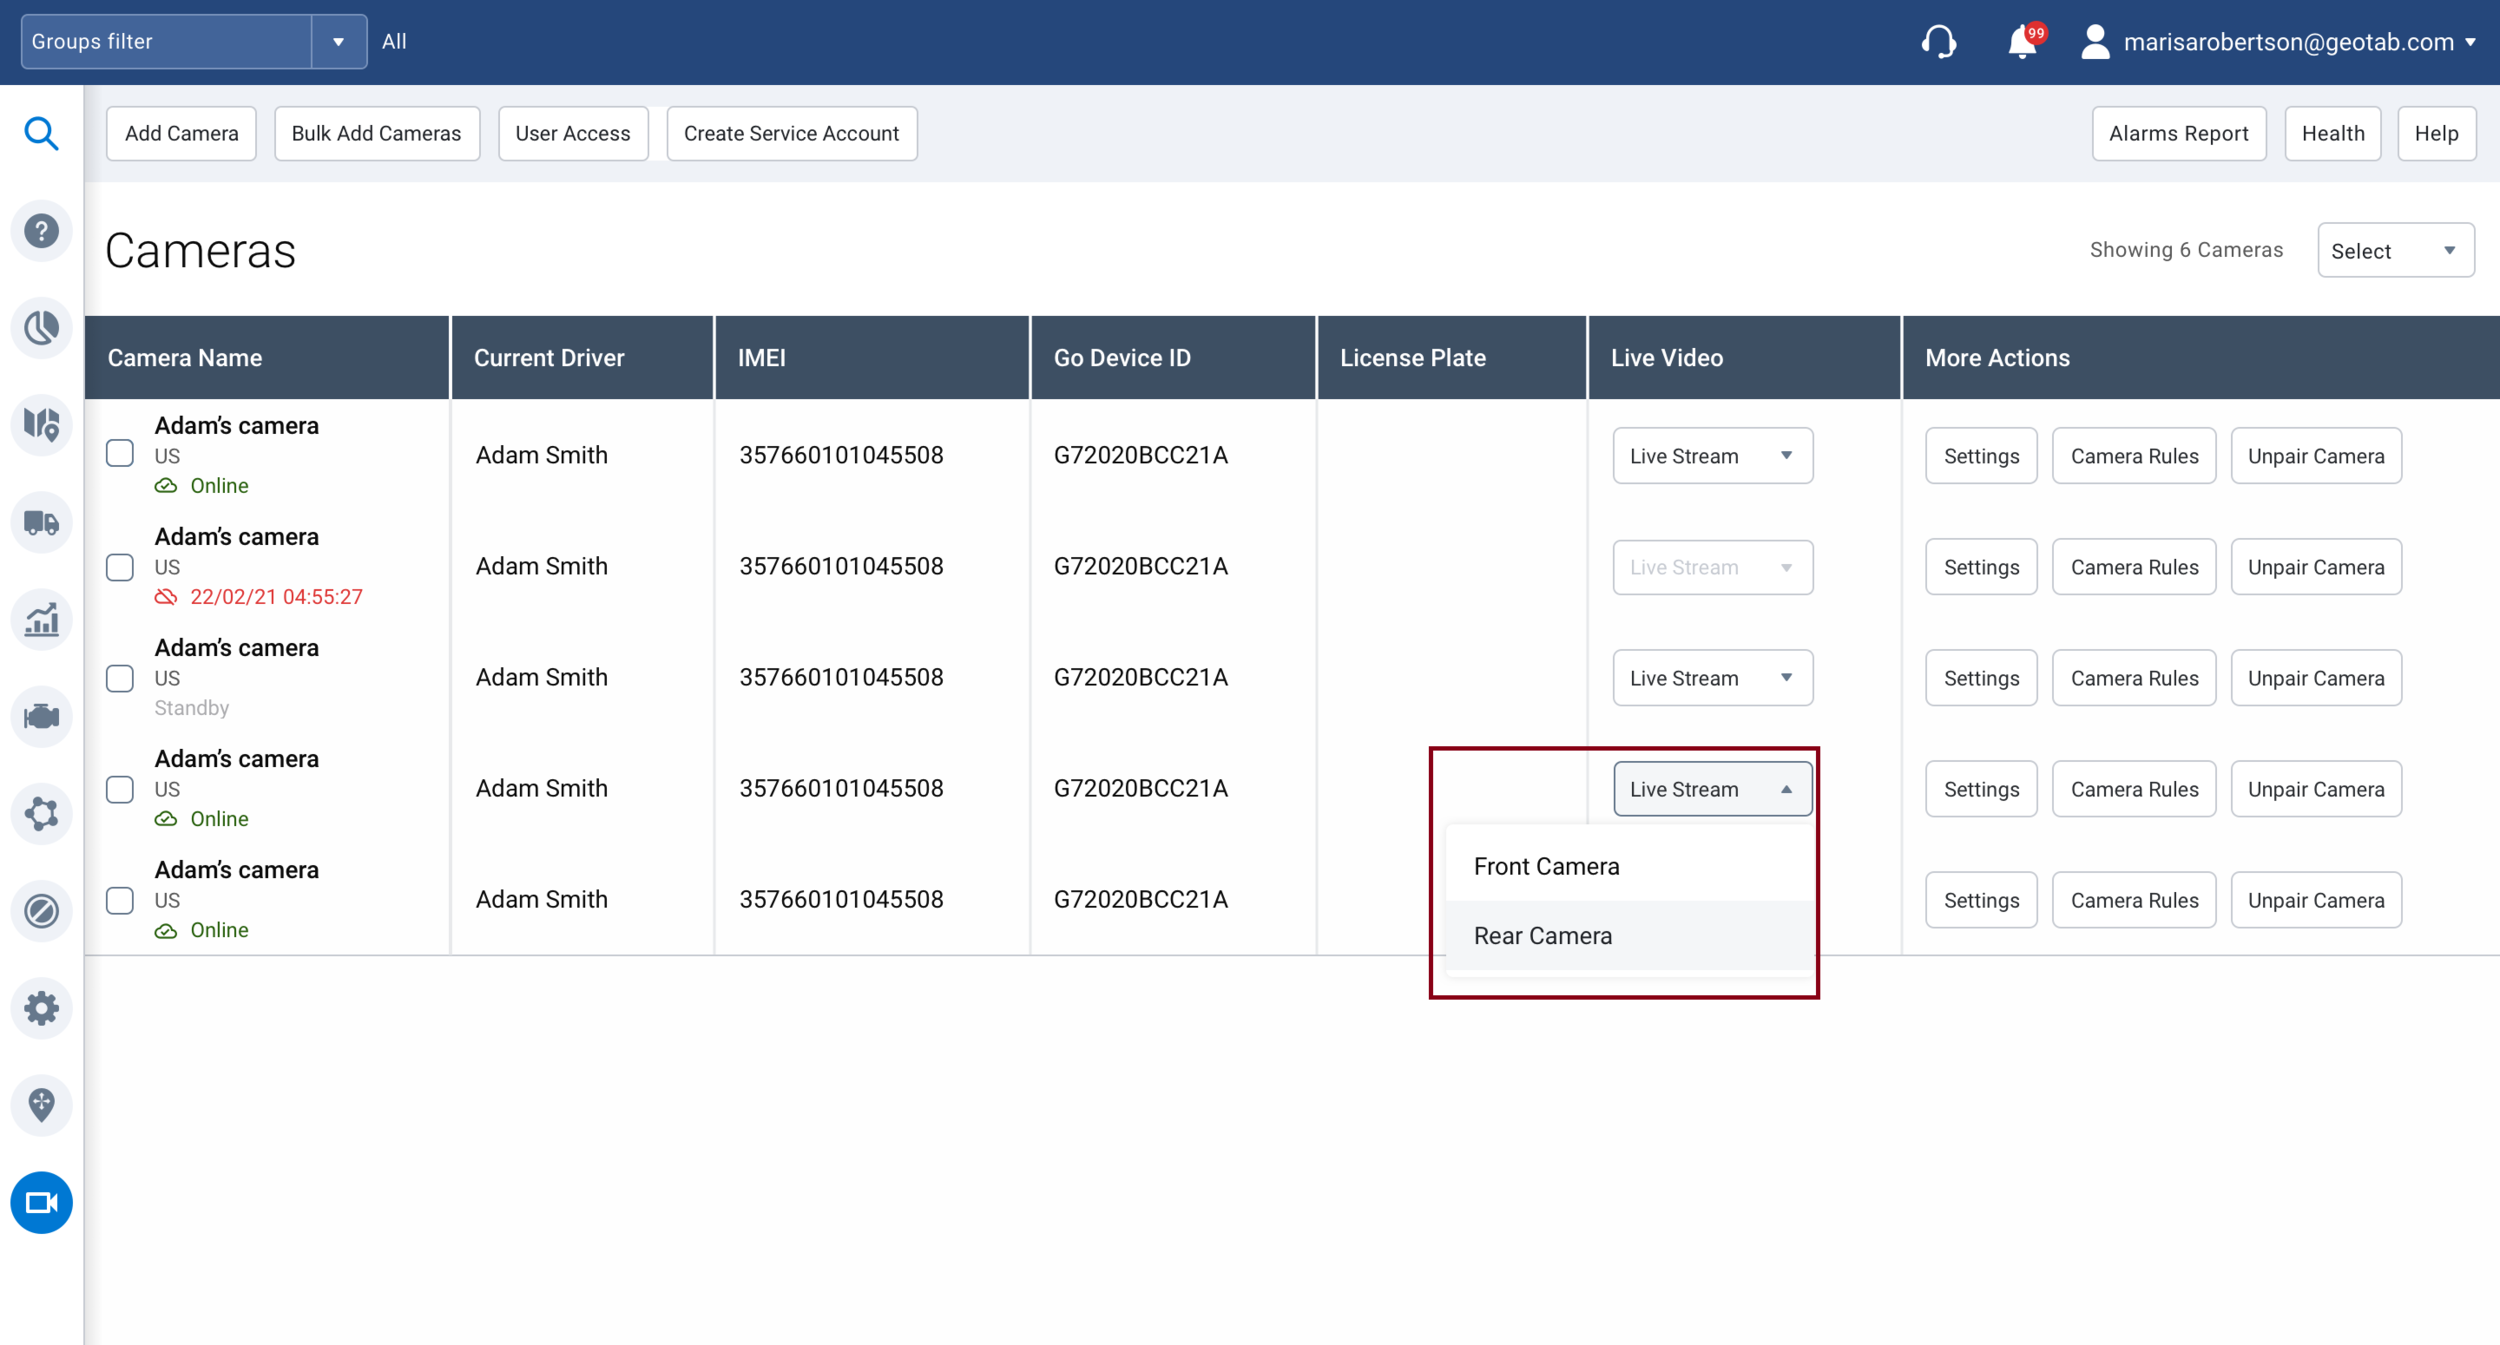
Task: Click the support headset icon
Action: (1938, 42)
